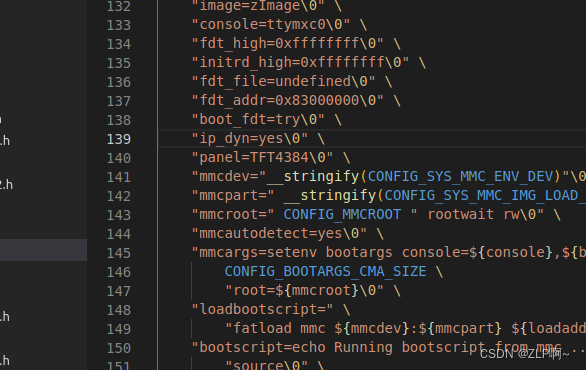Click the CONFIG_BOOTARGS_CMA_SIZE macro
Viewport: 586px width, 370px height.
click(325, 272)
